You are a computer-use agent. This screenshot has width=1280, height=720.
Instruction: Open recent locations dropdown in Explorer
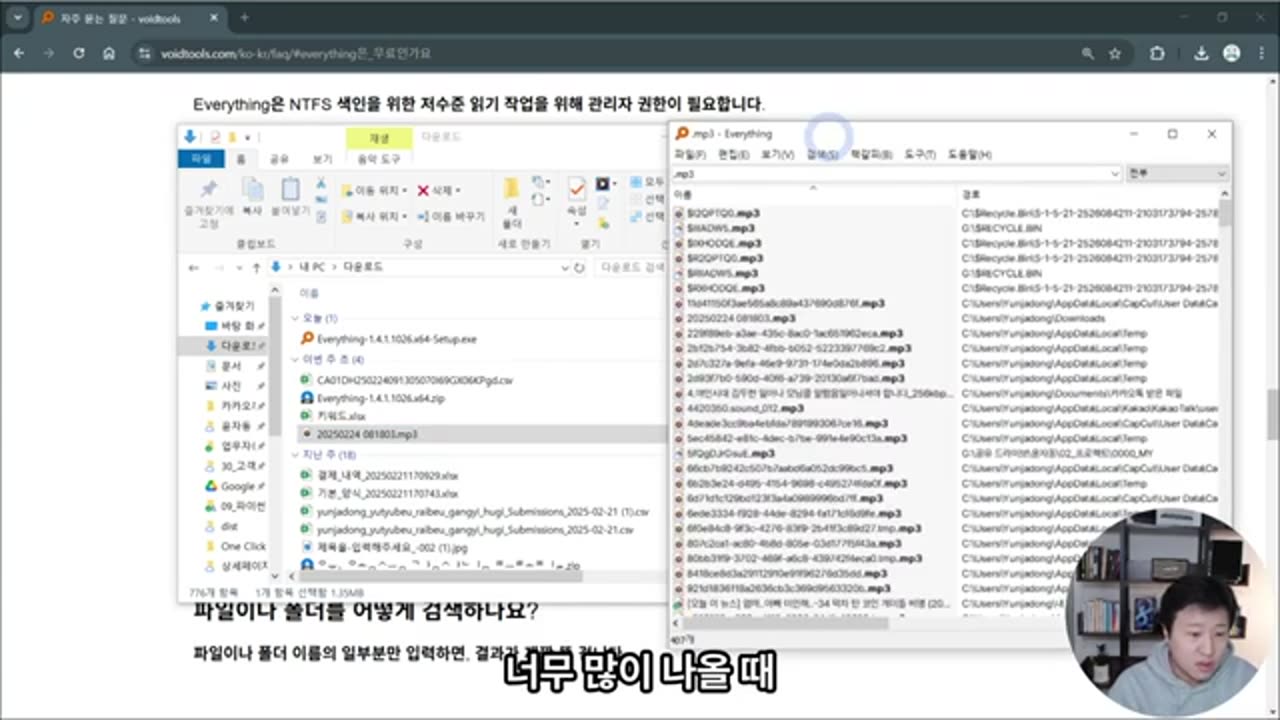[238, 267]
